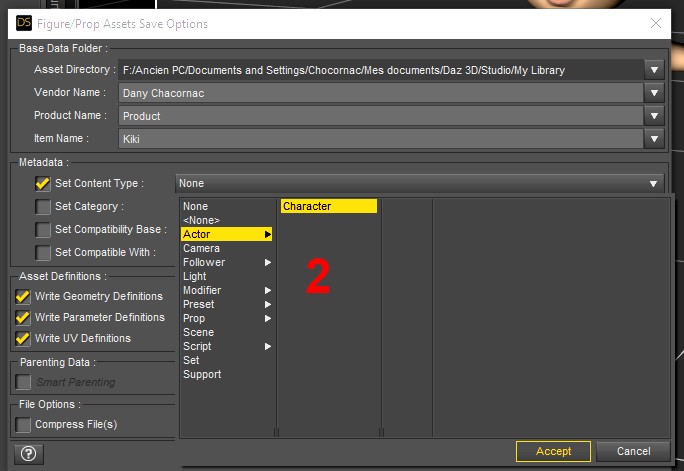The height and width of the screenshot is (471, 684).
Task: Choose None at top of content type list
Action: [x=226, y=206]
